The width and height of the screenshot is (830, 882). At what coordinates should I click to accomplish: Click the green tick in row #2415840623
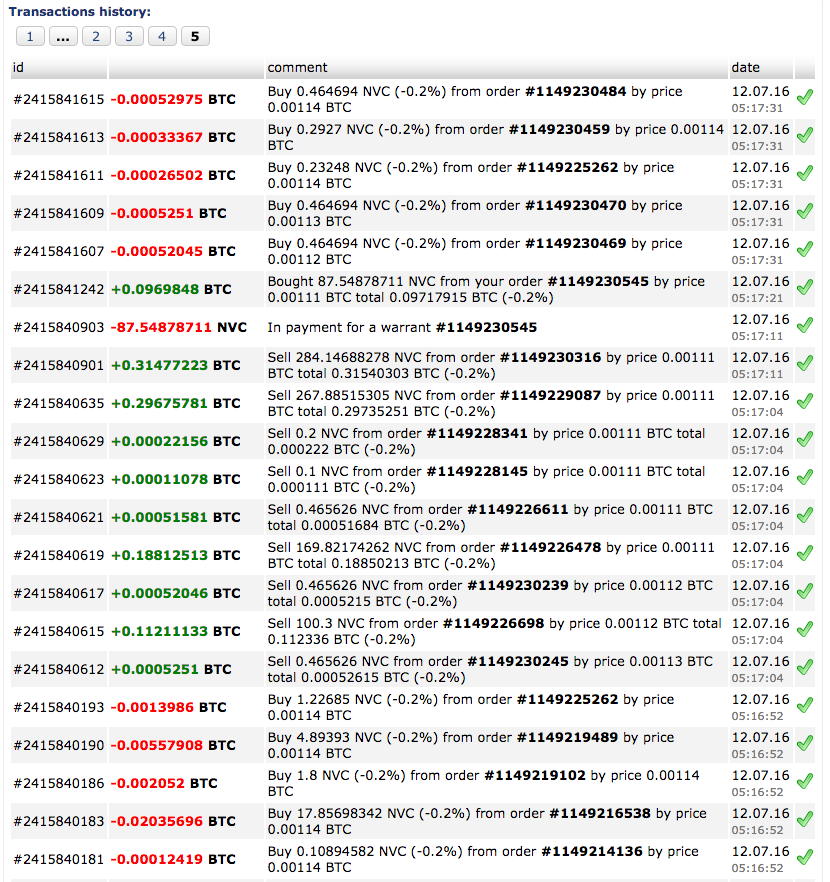point(805,477)
